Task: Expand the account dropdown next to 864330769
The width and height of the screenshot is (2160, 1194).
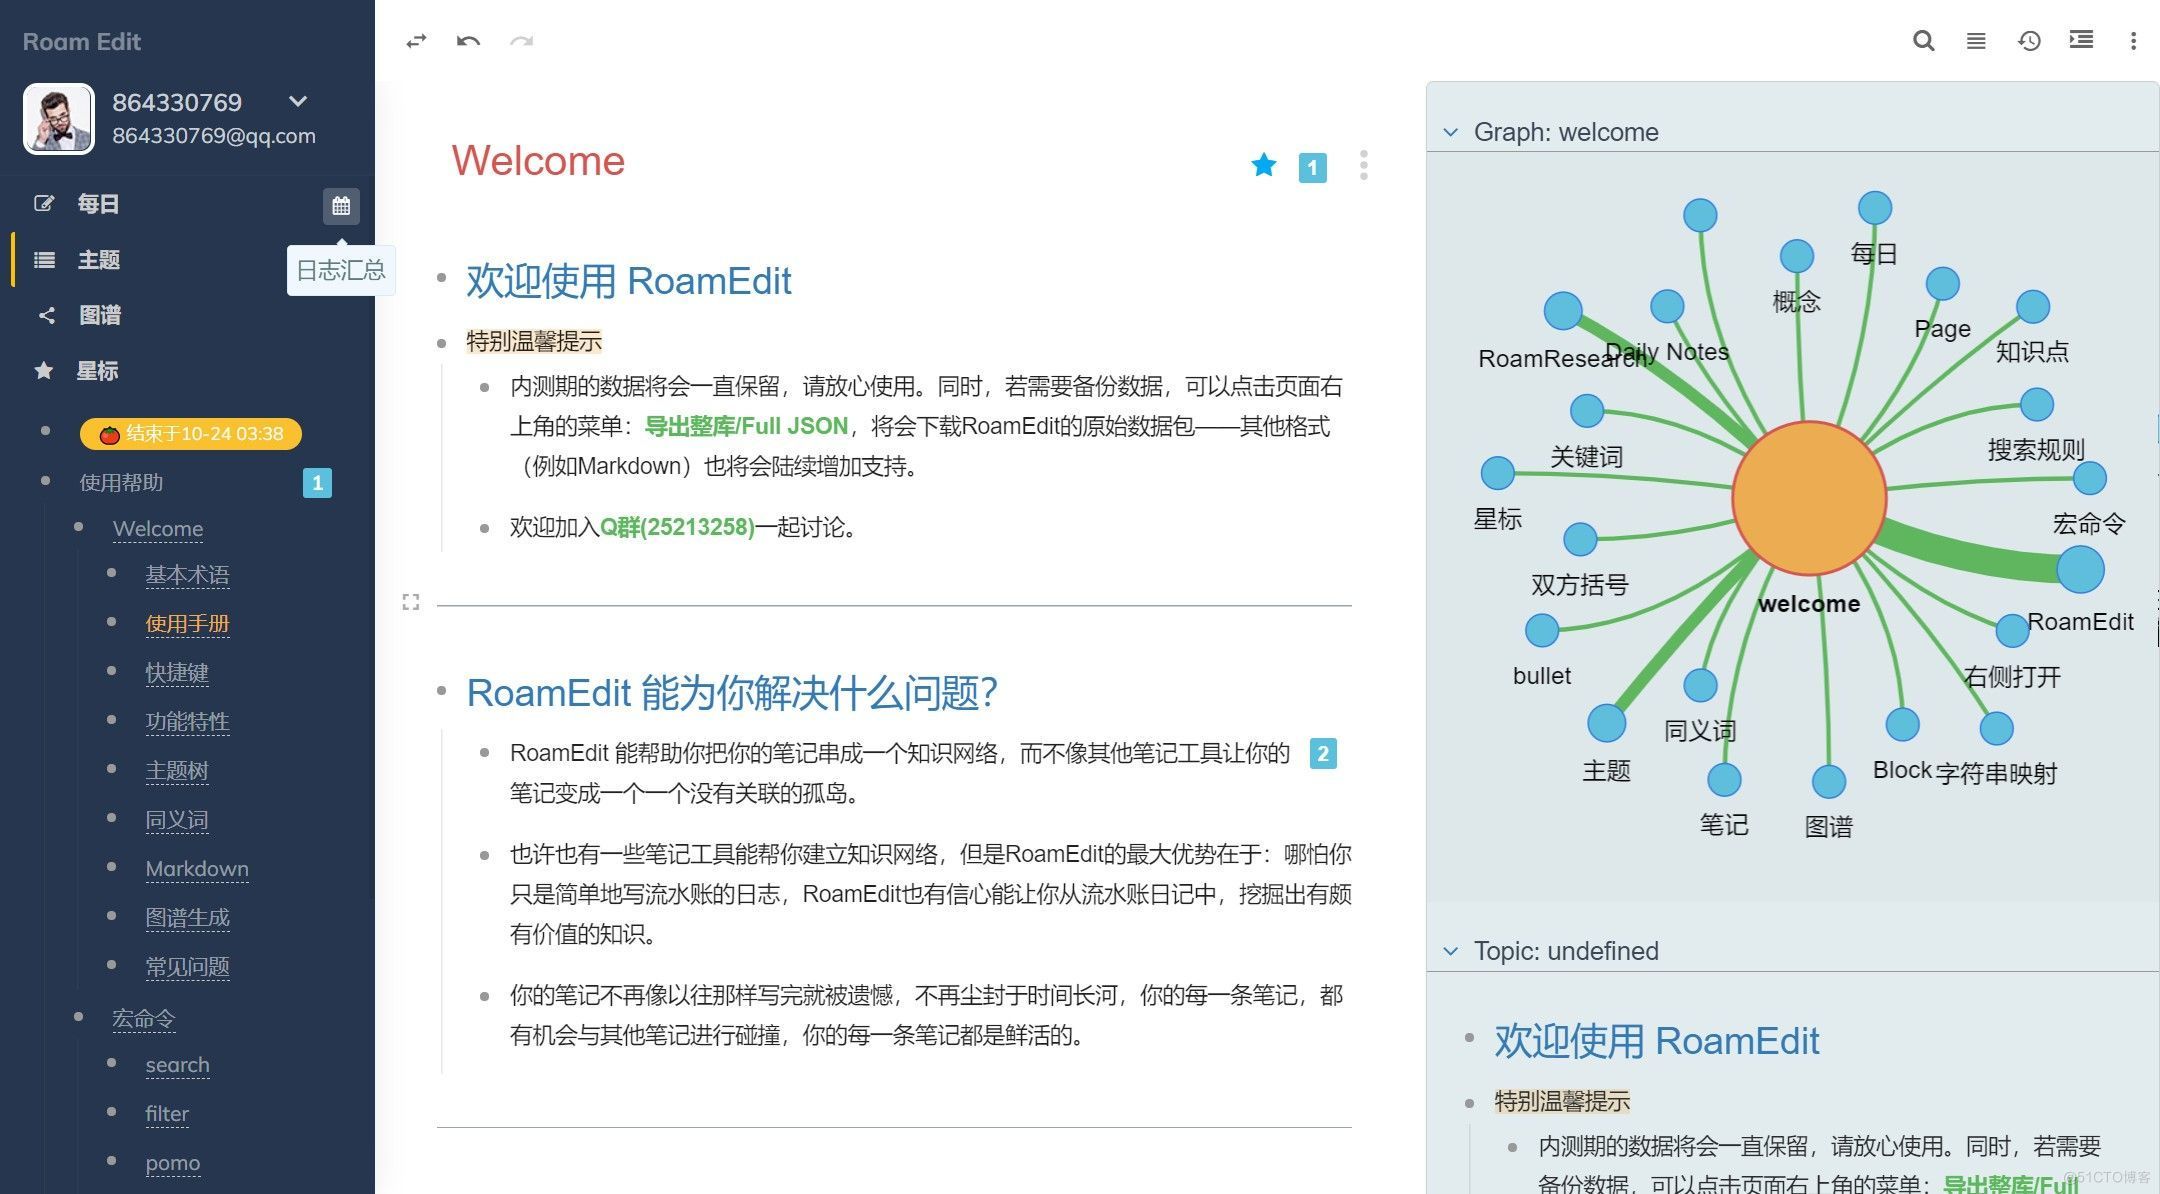Action: click(298, 101)
